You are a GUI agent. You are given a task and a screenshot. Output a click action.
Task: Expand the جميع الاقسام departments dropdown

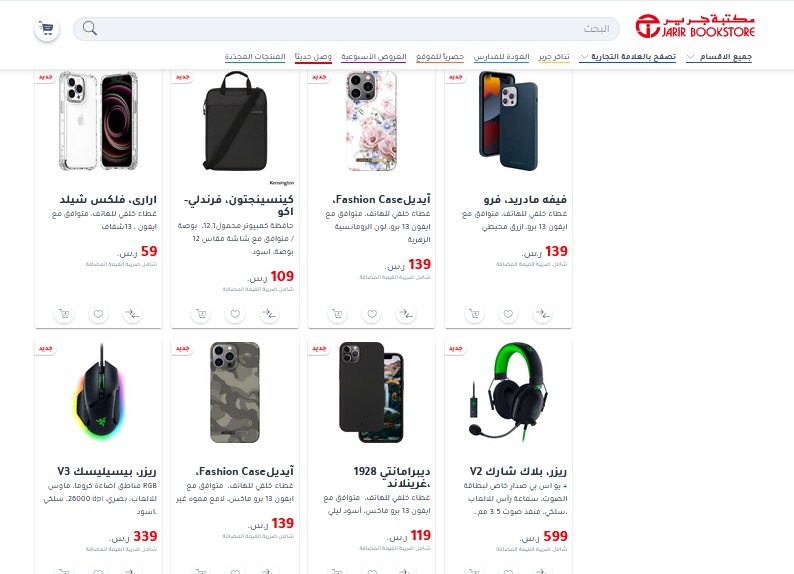point(719,57)
